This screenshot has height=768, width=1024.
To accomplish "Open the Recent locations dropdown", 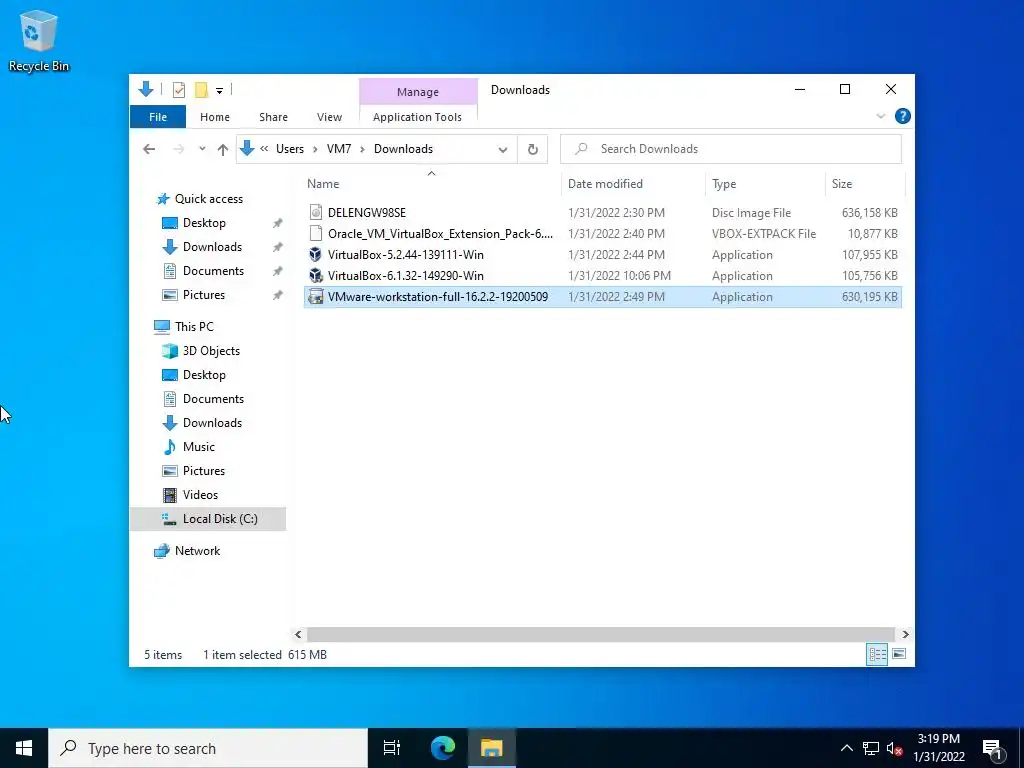I will pyautogui.click(x=202, y=149).
